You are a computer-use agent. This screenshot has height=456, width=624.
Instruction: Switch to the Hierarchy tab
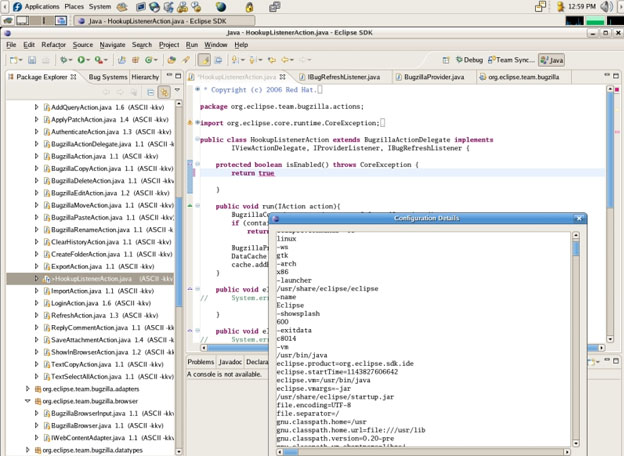[145, 77]
